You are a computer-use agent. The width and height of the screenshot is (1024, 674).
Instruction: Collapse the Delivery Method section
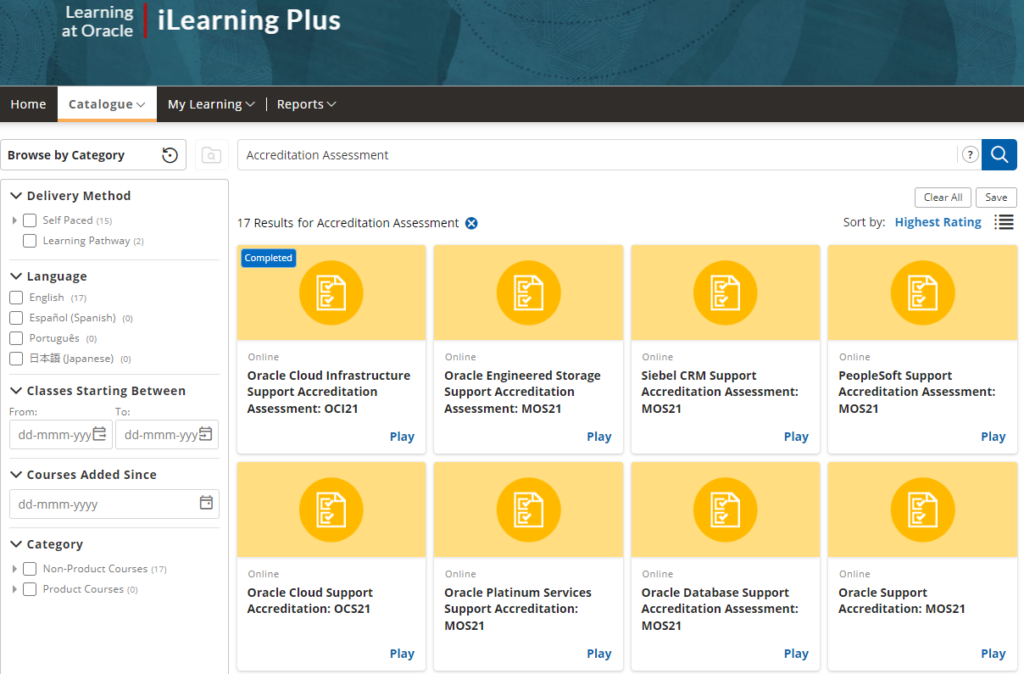(16, 195)
